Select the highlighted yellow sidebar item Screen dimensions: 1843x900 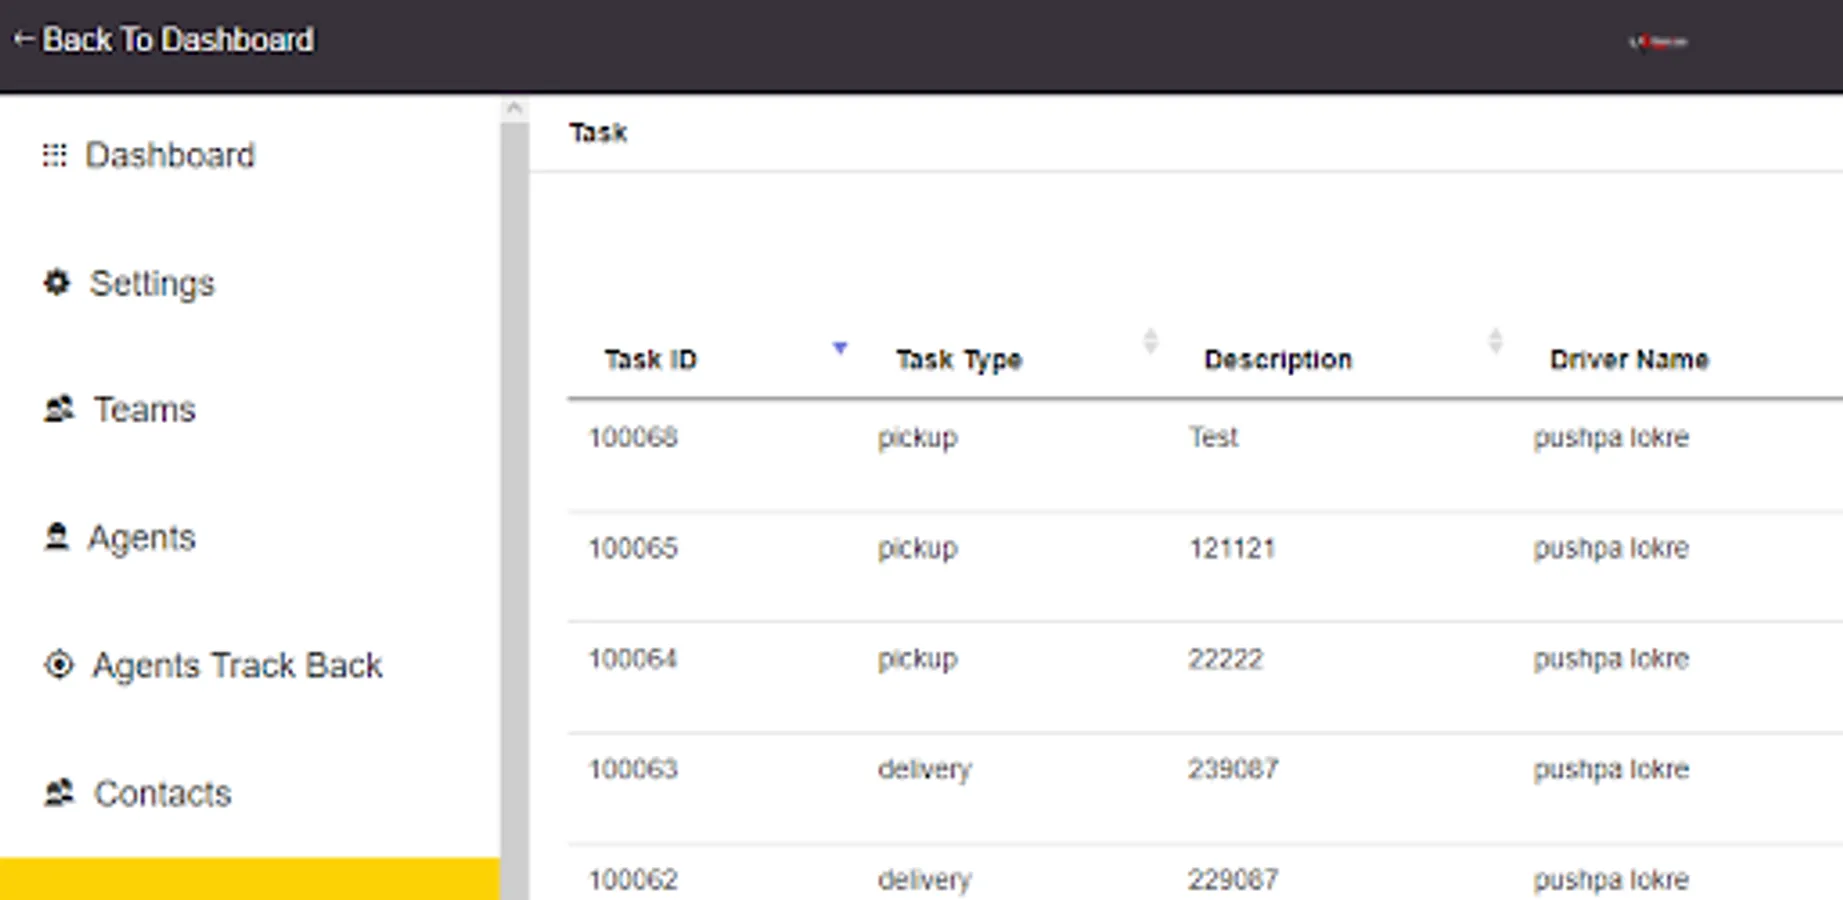[250, 879]
